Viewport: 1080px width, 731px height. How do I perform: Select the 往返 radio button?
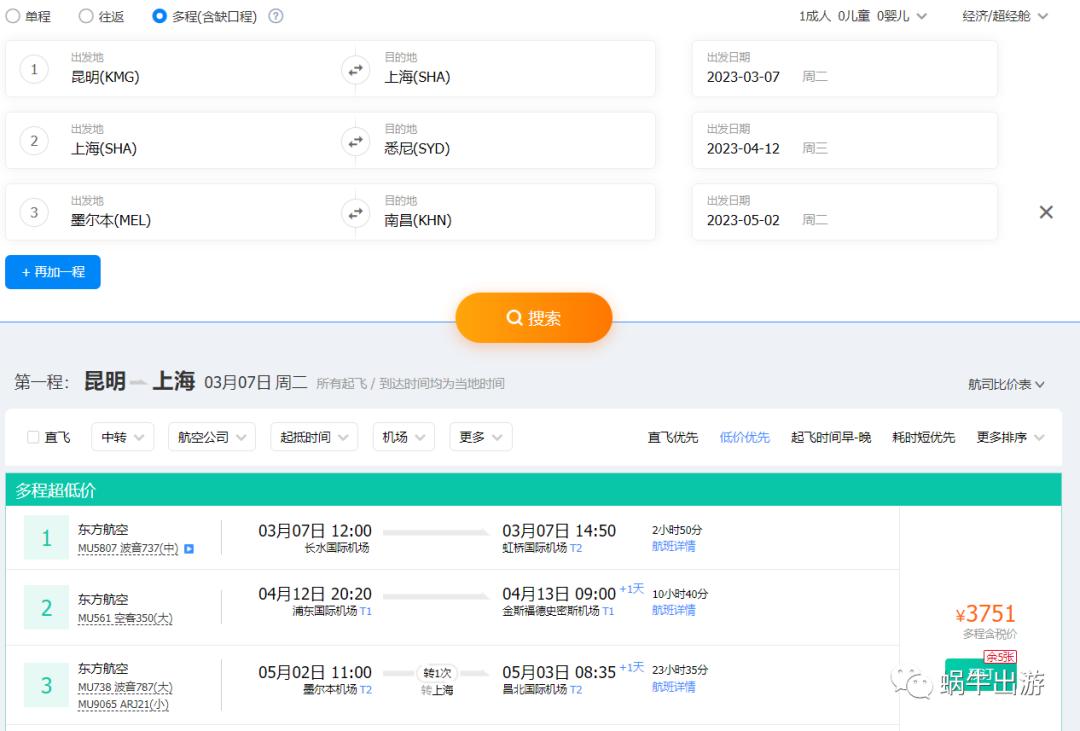[85, 15]
